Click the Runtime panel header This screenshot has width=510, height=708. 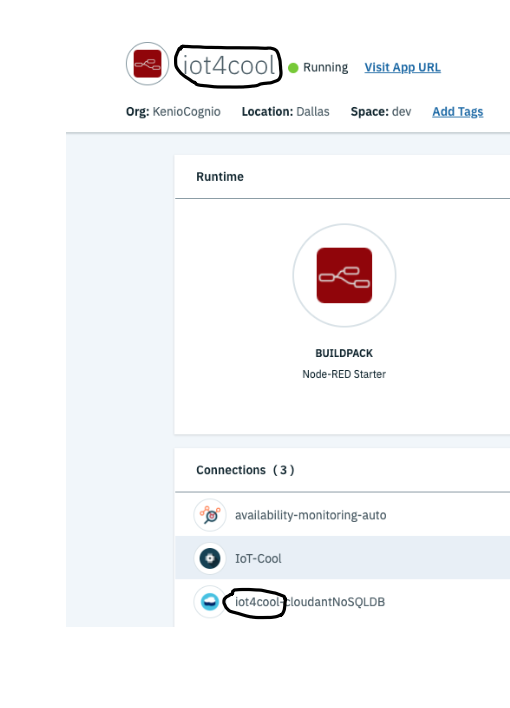click(x=342, y=177)
